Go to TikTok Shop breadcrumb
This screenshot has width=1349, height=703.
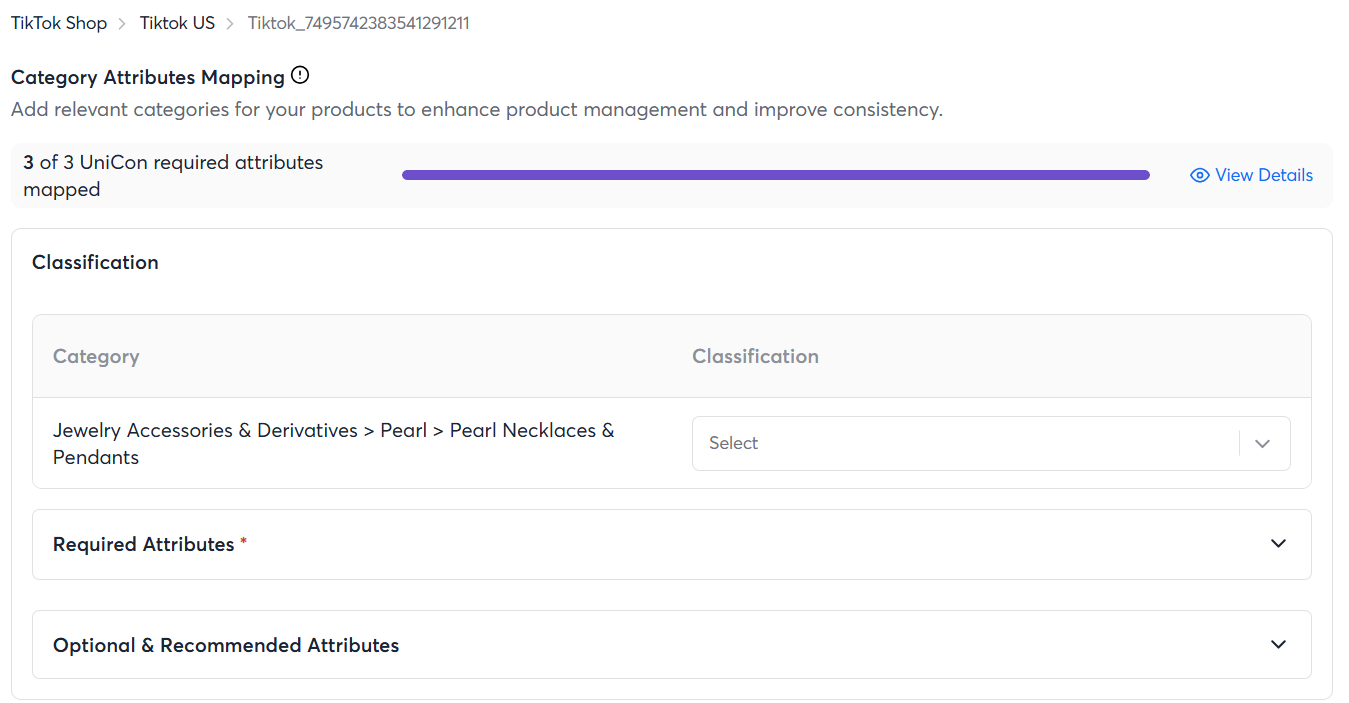(x=59, y=23)
